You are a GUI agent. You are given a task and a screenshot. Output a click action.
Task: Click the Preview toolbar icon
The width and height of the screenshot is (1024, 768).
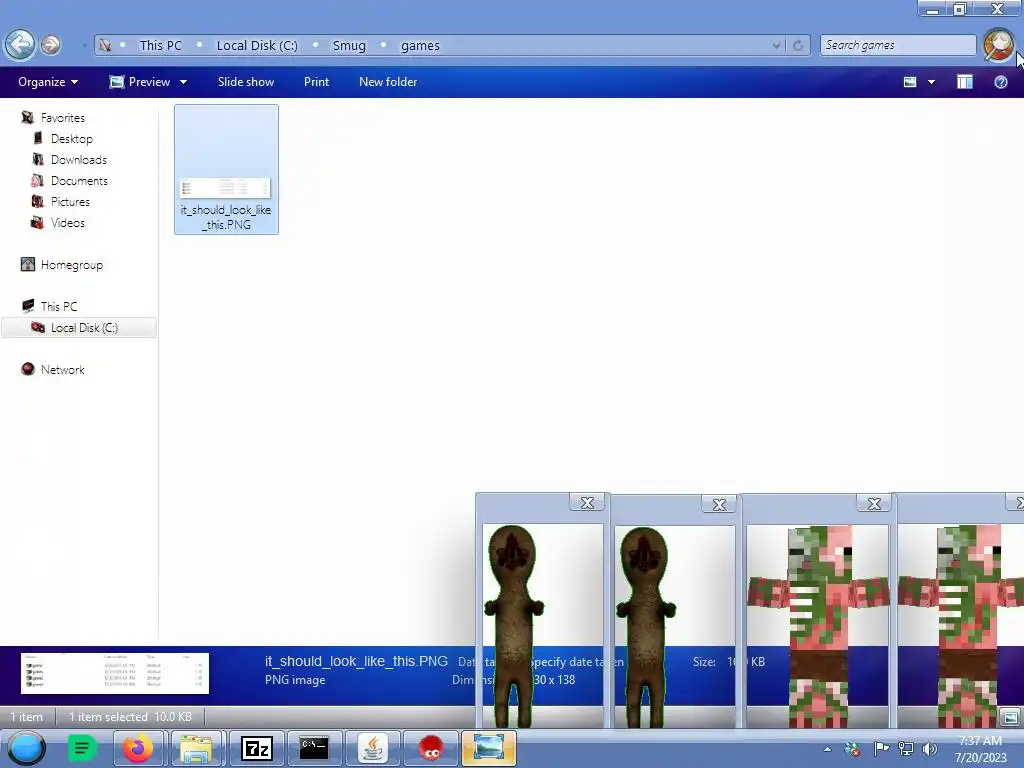117,82
